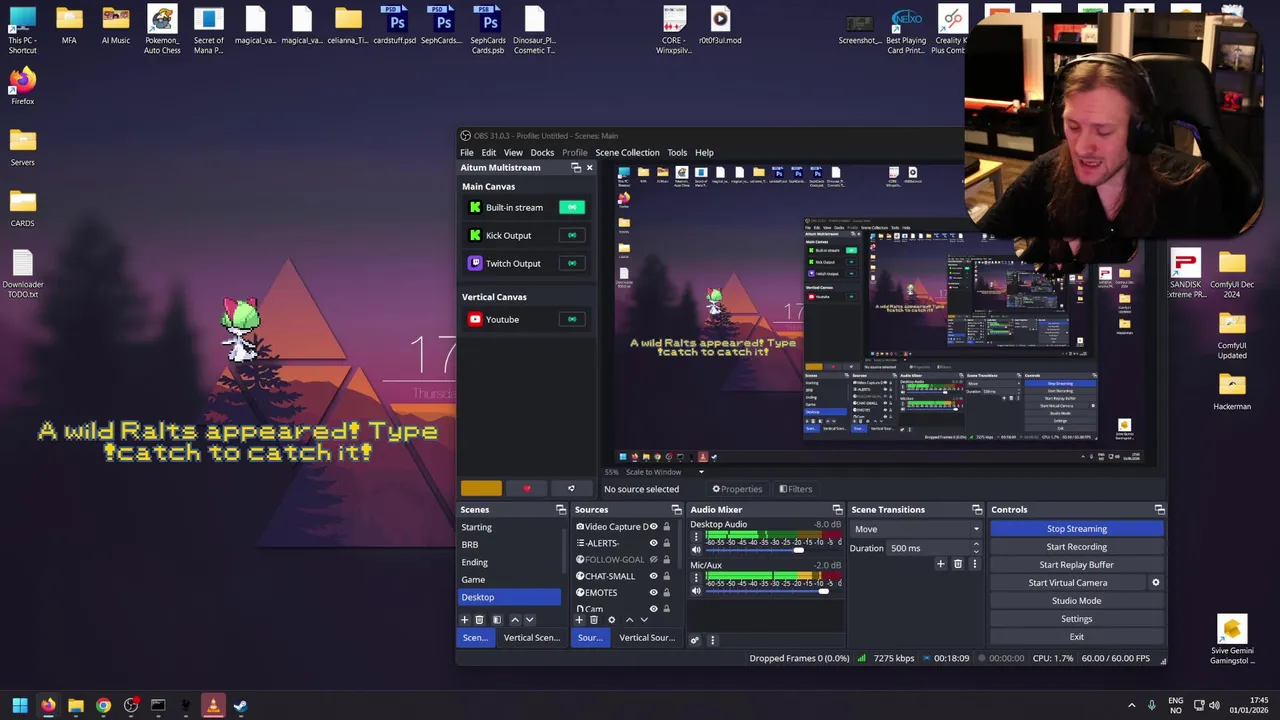The image size is (1280, 720).
Task: Click the orange button in Aitum Multistream
Action: tap(481, 489)
